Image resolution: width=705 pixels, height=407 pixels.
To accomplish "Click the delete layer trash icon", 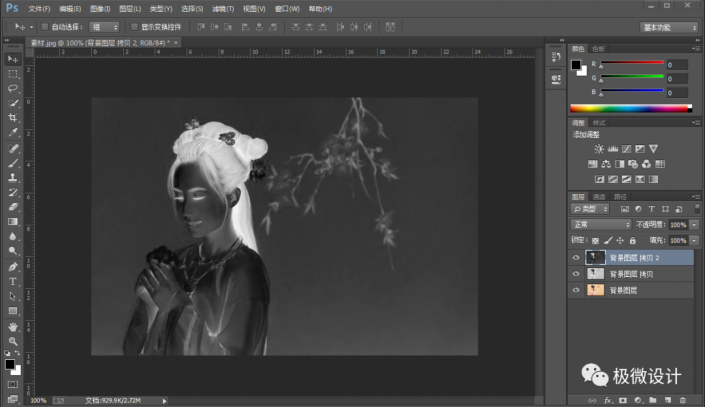I will [683, 399].
